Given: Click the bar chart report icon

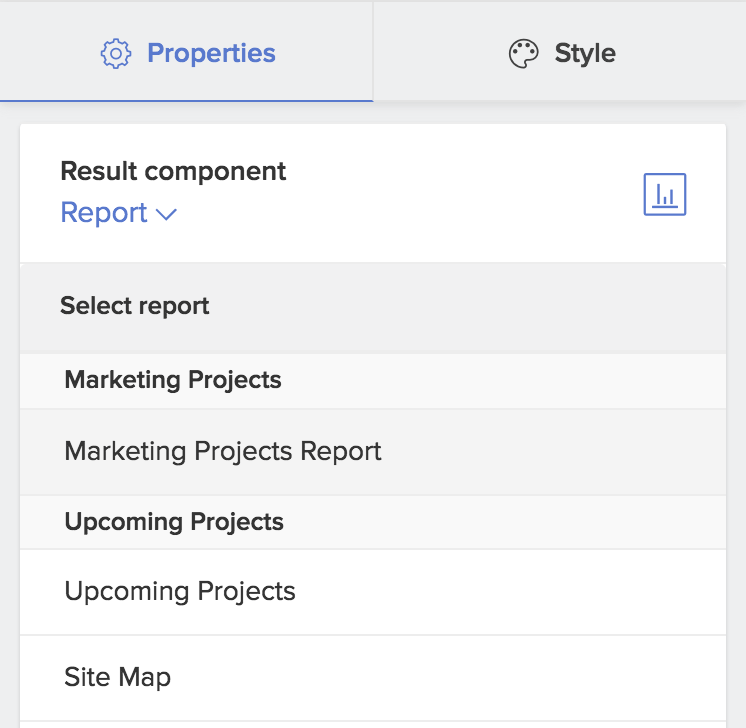Looking at the screenshot, I should point(664,194).
